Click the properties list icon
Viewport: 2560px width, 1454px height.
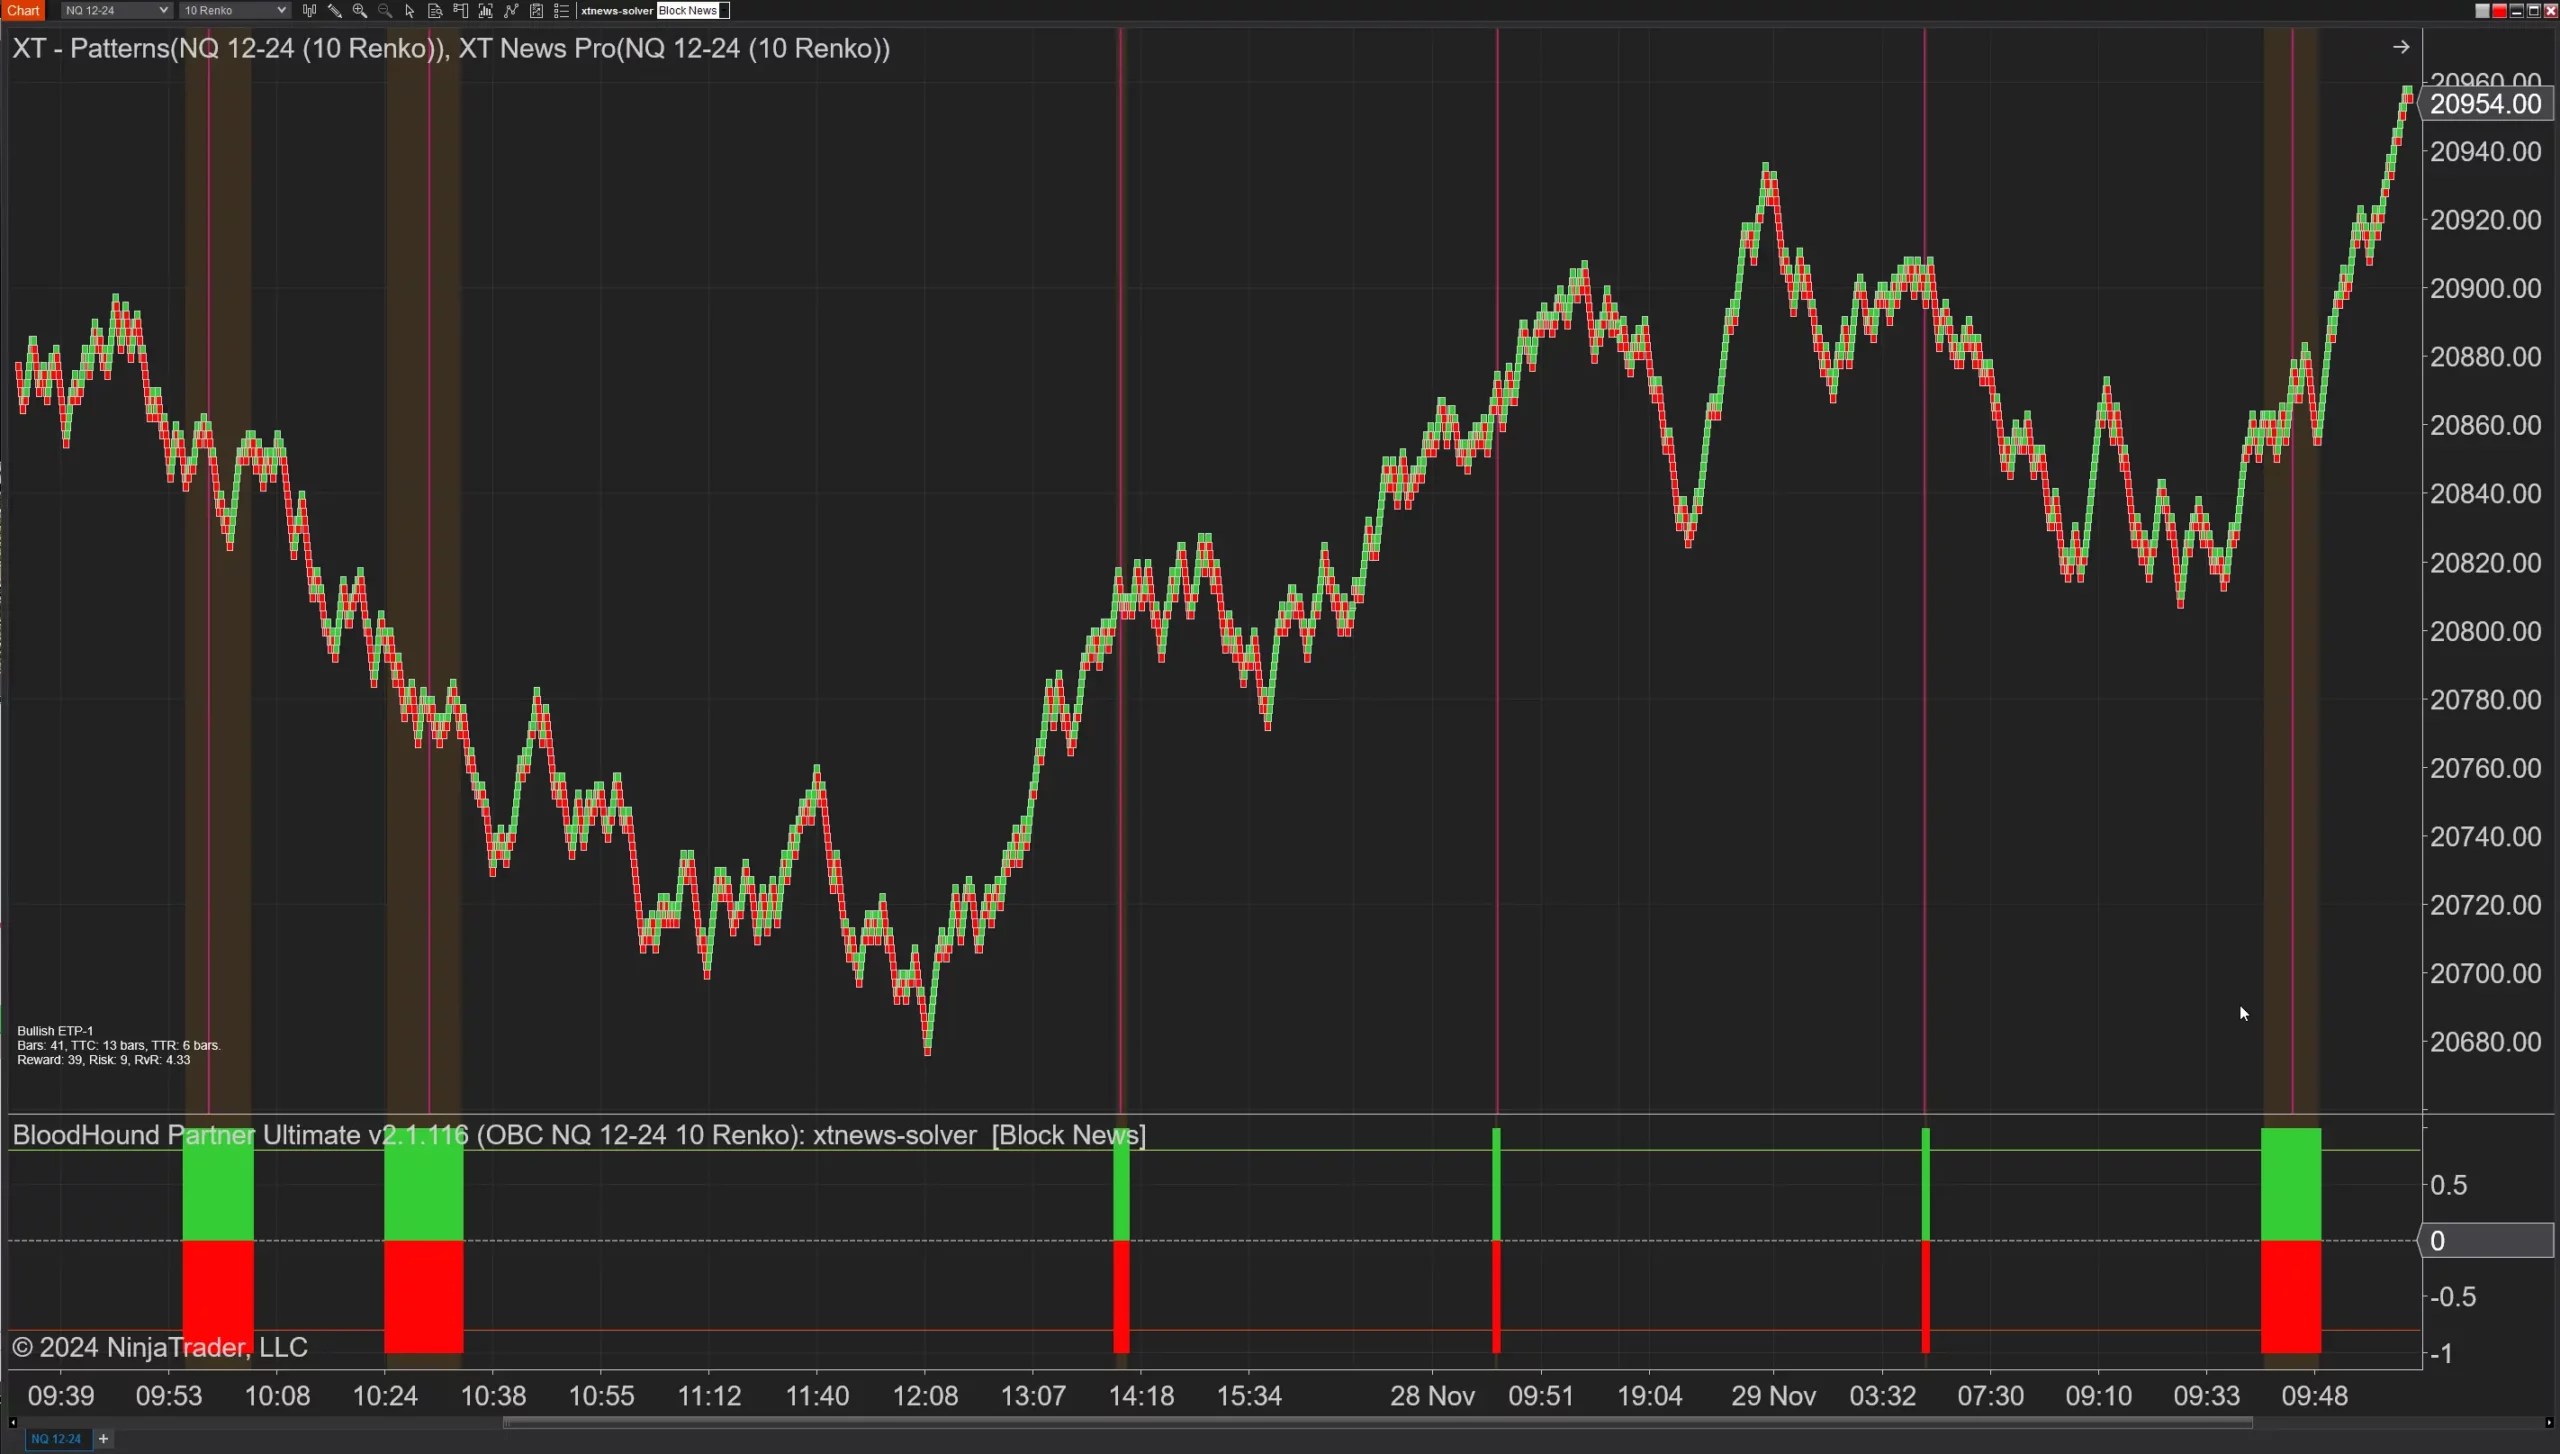coord(561,11)
